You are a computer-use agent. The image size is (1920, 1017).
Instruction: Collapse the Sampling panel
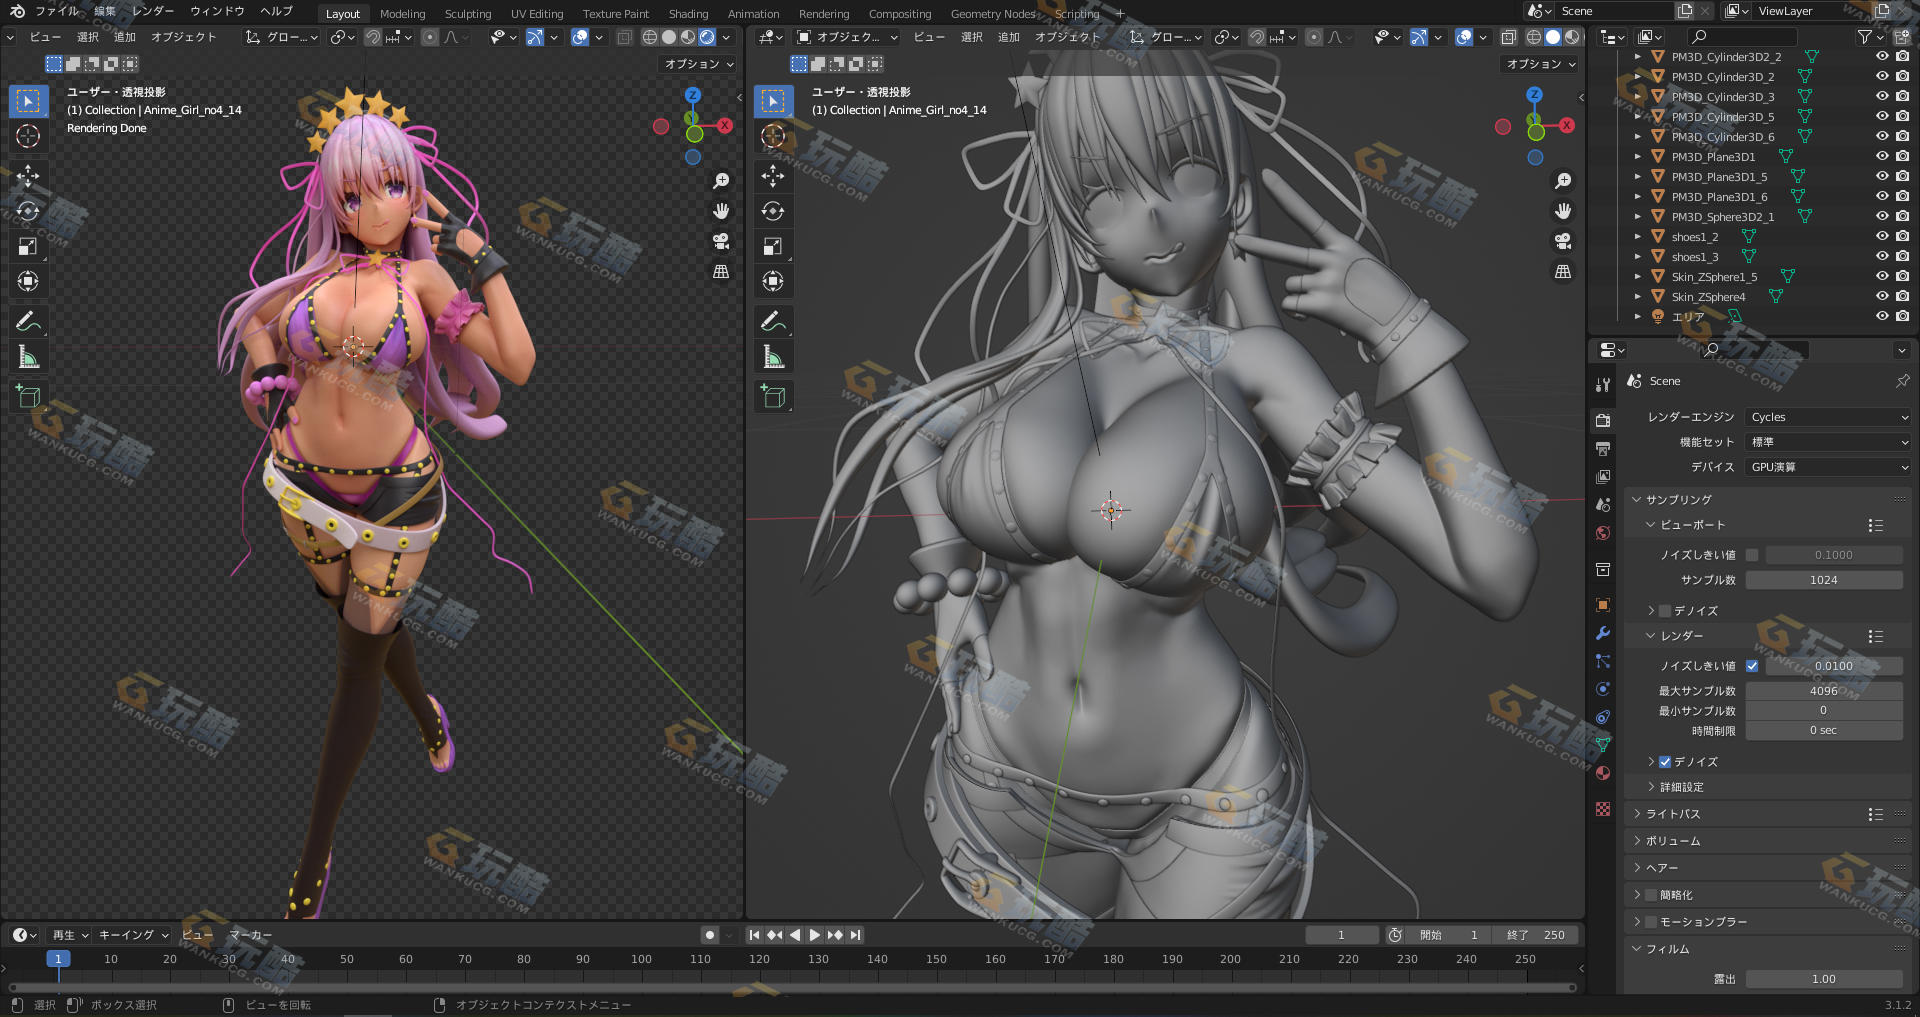point(1637,500)
